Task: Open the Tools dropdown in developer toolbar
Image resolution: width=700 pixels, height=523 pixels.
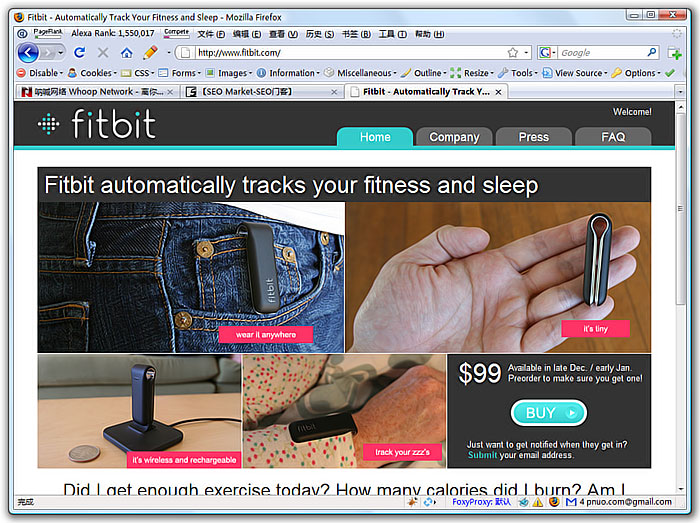Action: click(x=518, y=73)
